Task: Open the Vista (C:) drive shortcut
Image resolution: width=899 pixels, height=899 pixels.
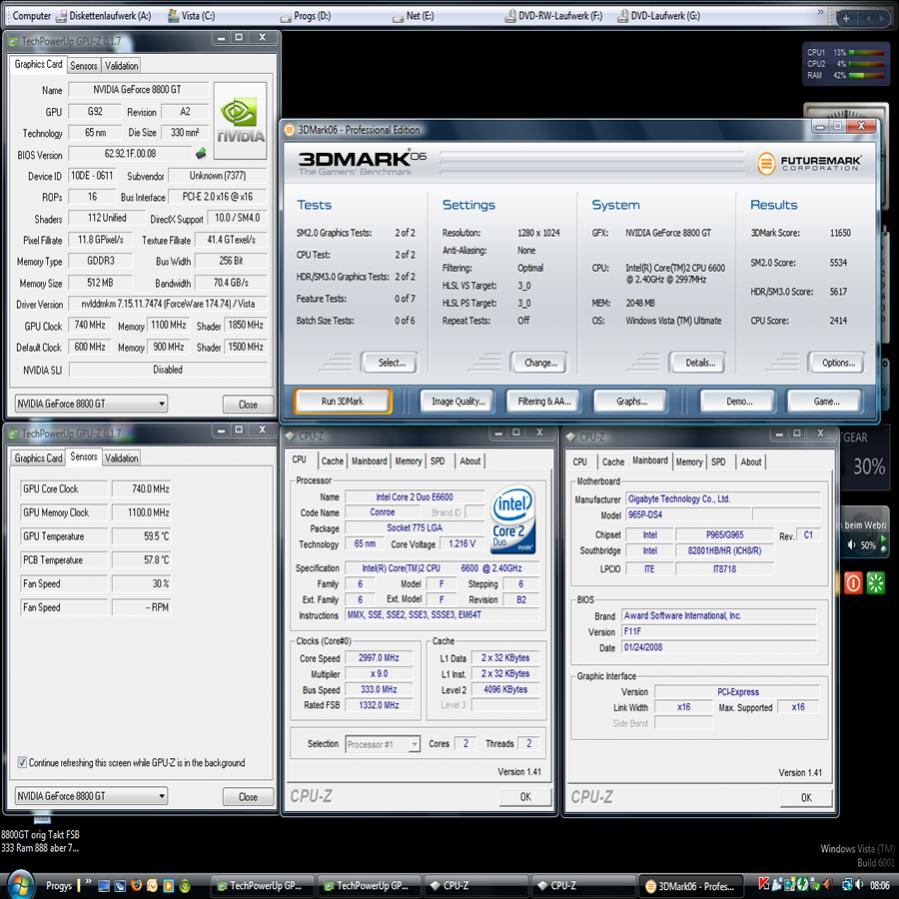Action: [191, 16]
